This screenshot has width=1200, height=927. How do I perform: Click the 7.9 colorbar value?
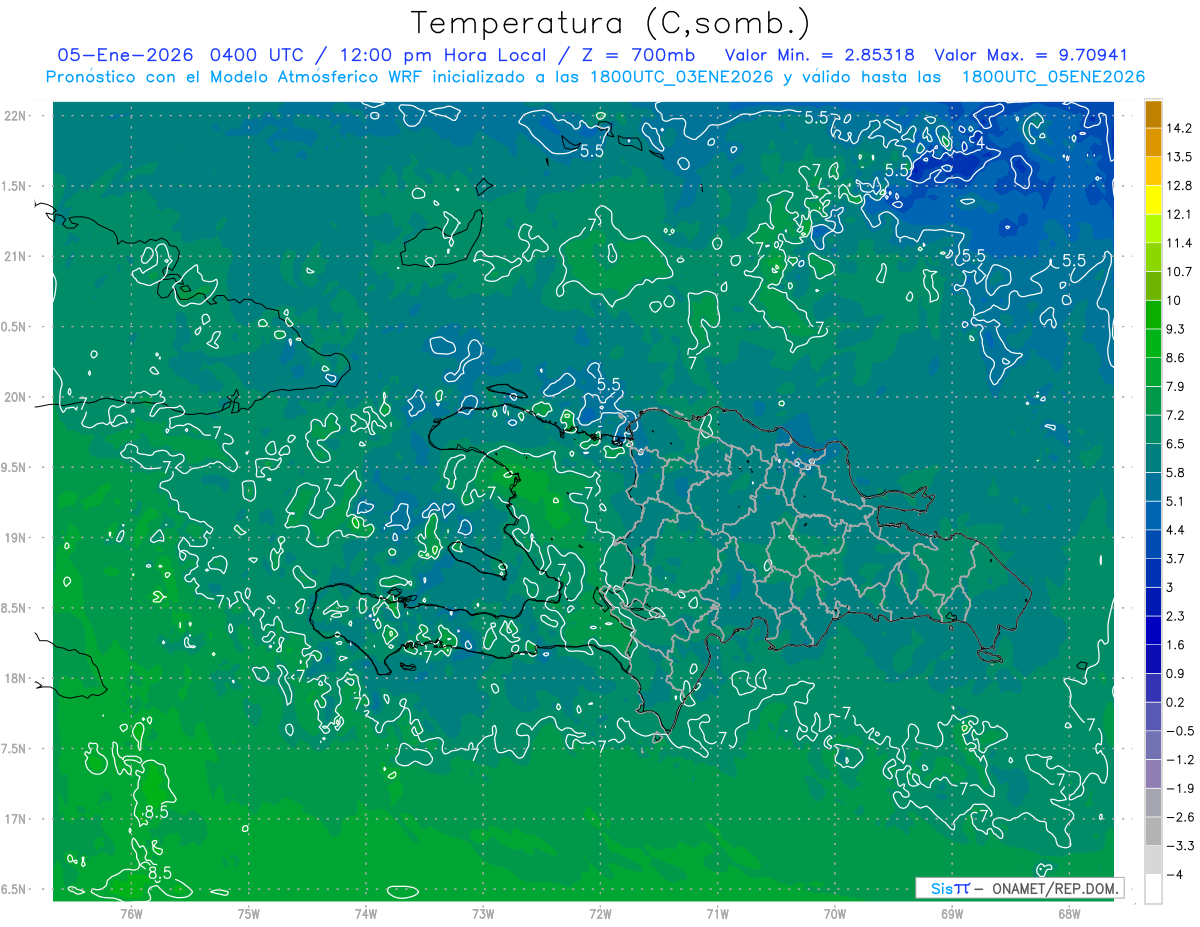(x=1176, y=387)
